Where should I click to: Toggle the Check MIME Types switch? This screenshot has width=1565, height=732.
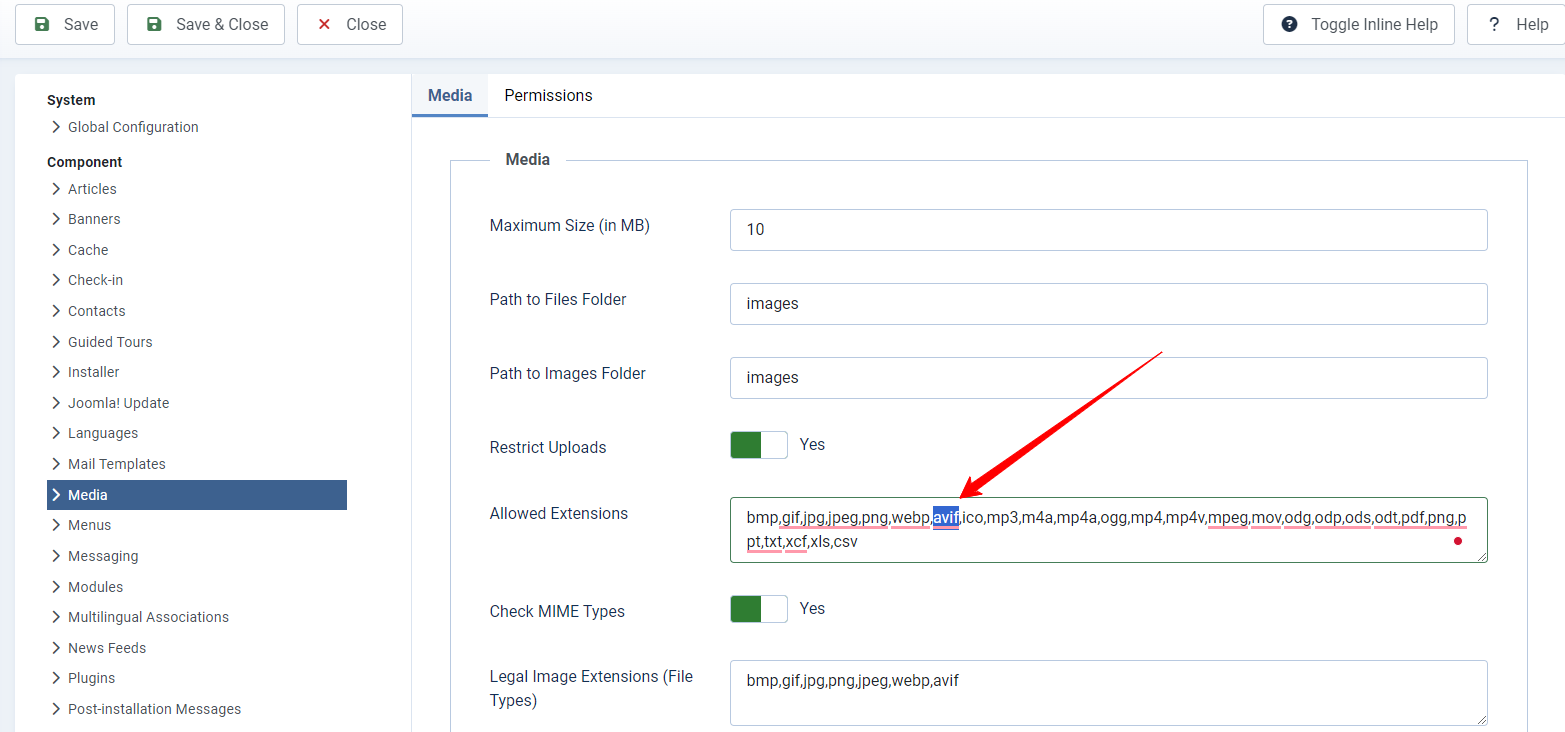tap(759, 609)
